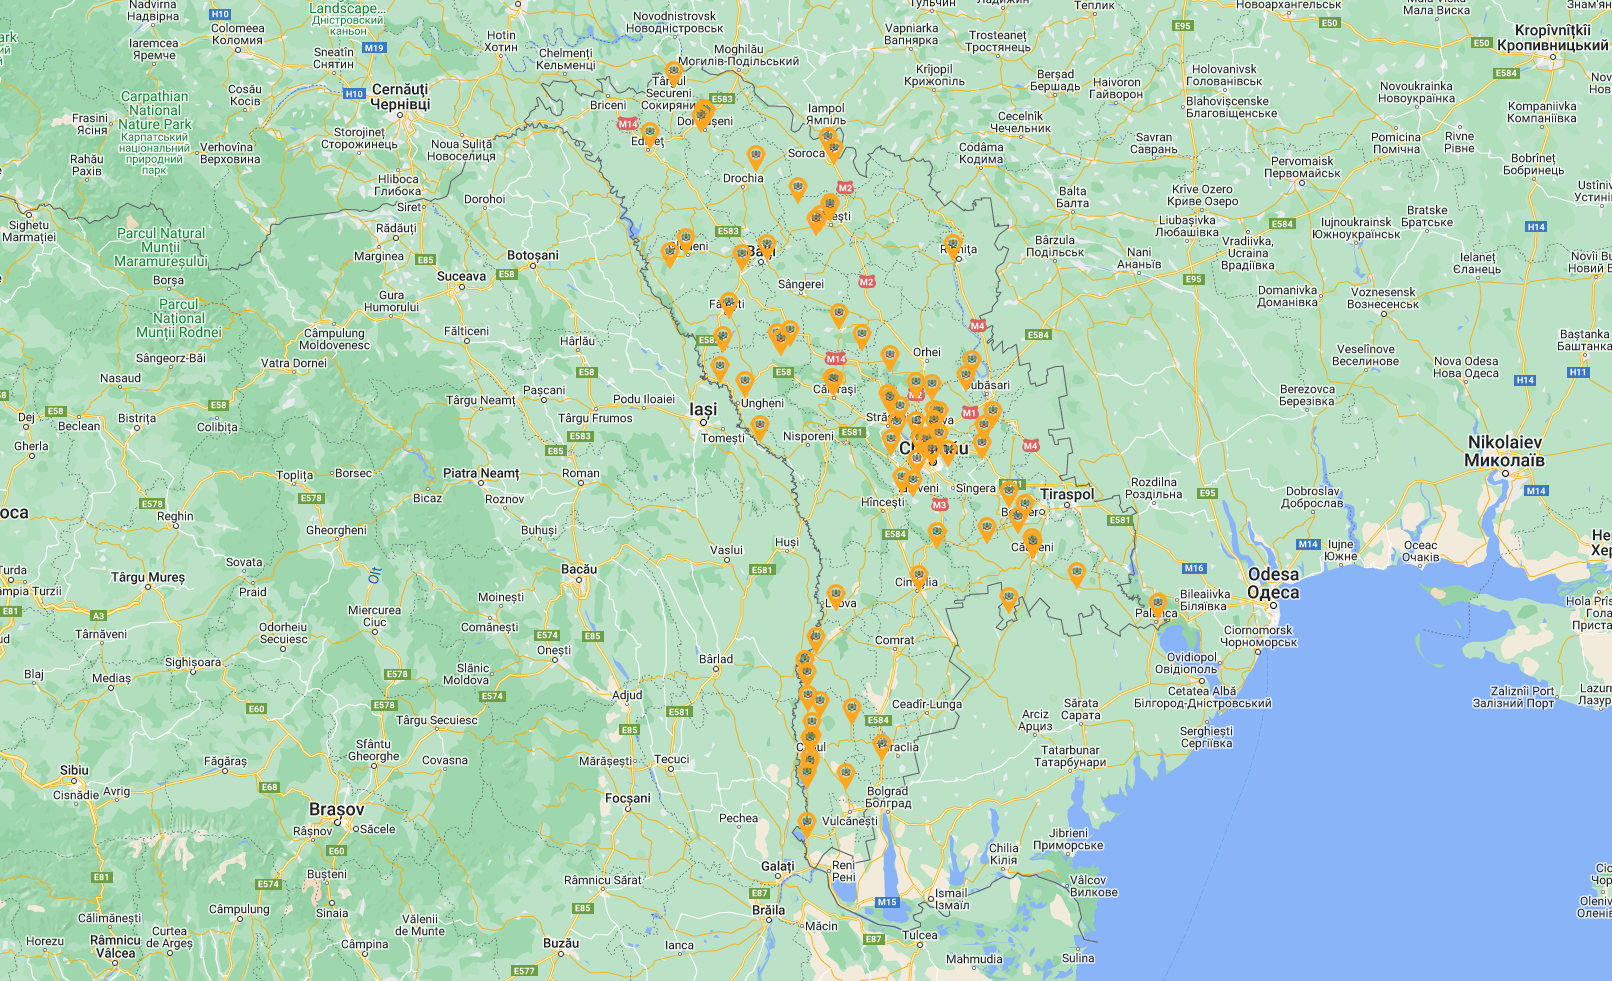The height and width of the screenshot is (981, 1612).
Task: Open the orange marker at Cimișlia
Action: pyautogui.click(x=919, y=576)
